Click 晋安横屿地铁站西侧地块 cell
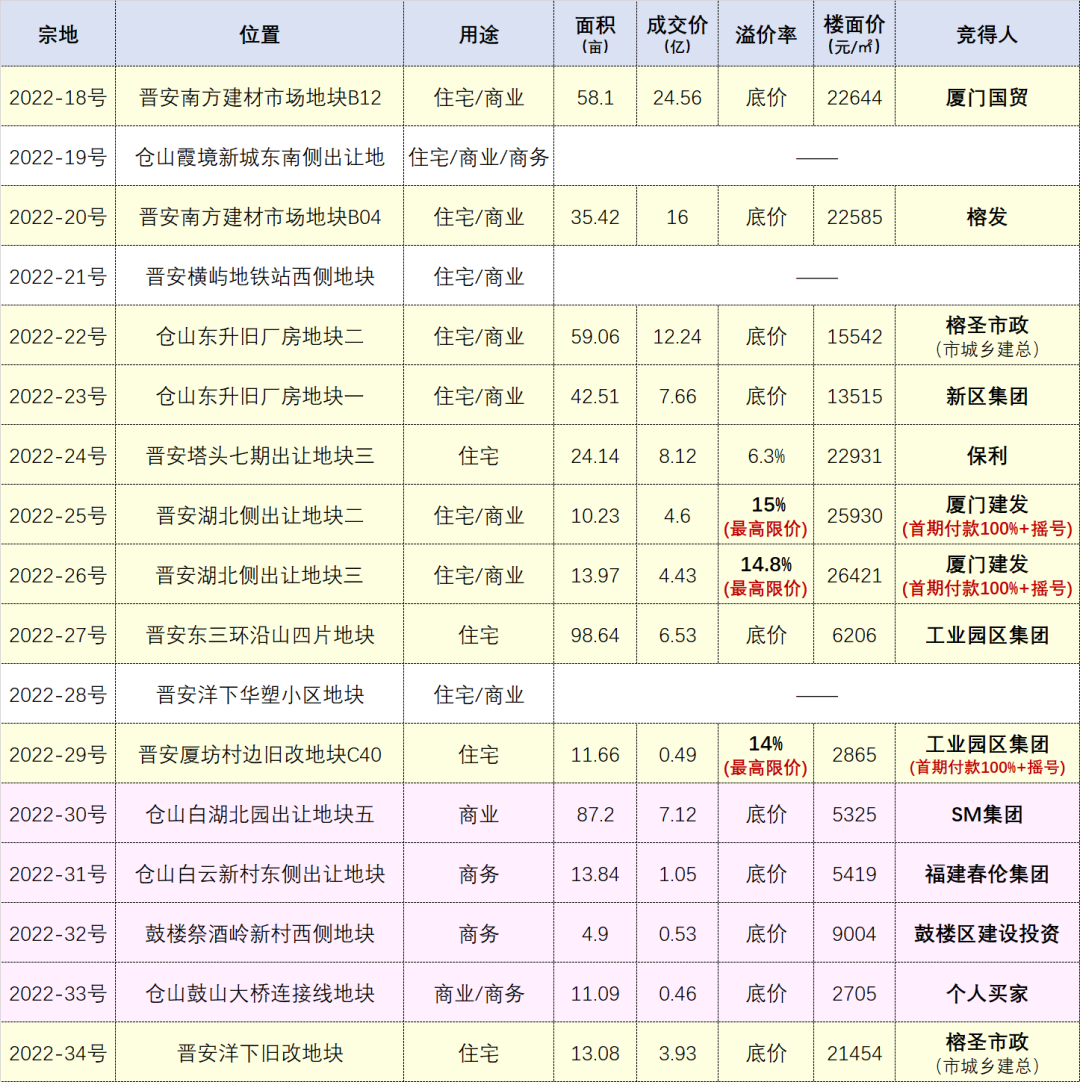This screenshot has width=1080, height=1082. pyautogui.click(x=259, y=276)
